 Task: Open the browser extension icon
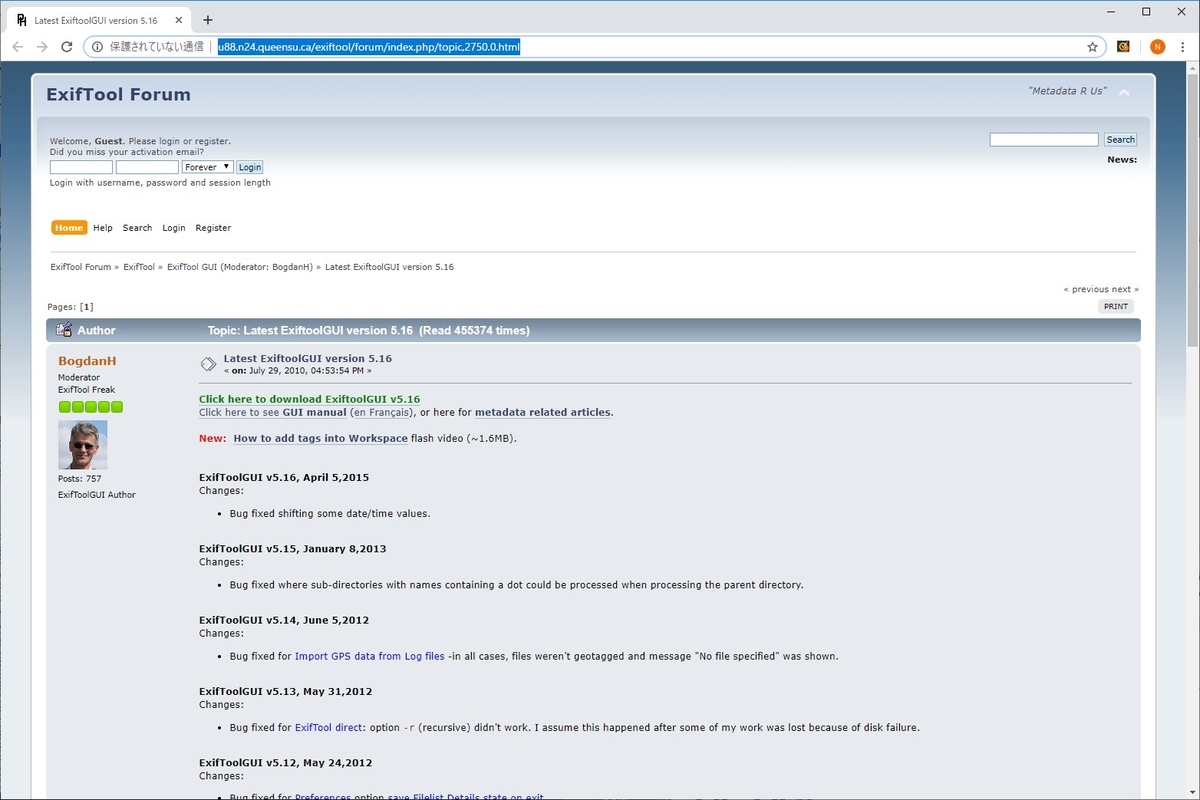click(1124, 47)
